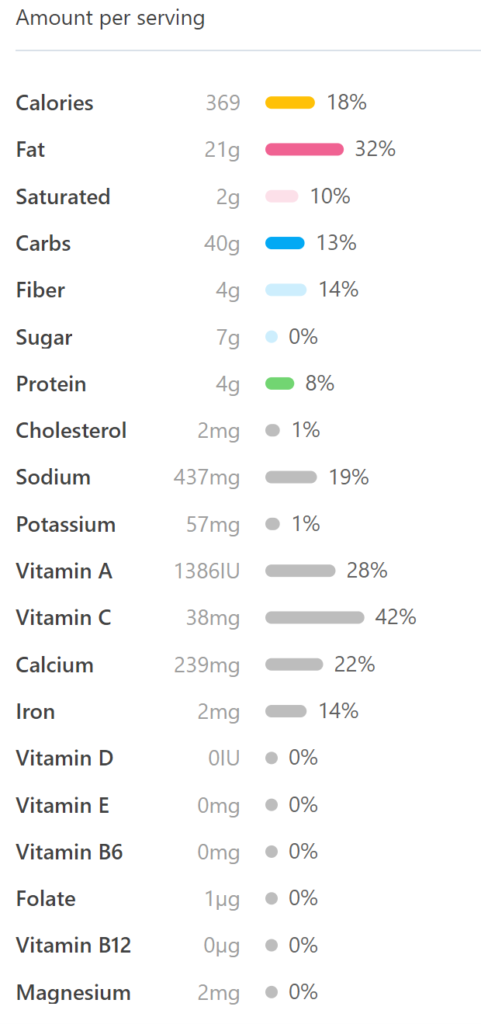Screen dimensions: 481x1024
Task: Click the Vitamin A gray bar
Action: [300, 571]
